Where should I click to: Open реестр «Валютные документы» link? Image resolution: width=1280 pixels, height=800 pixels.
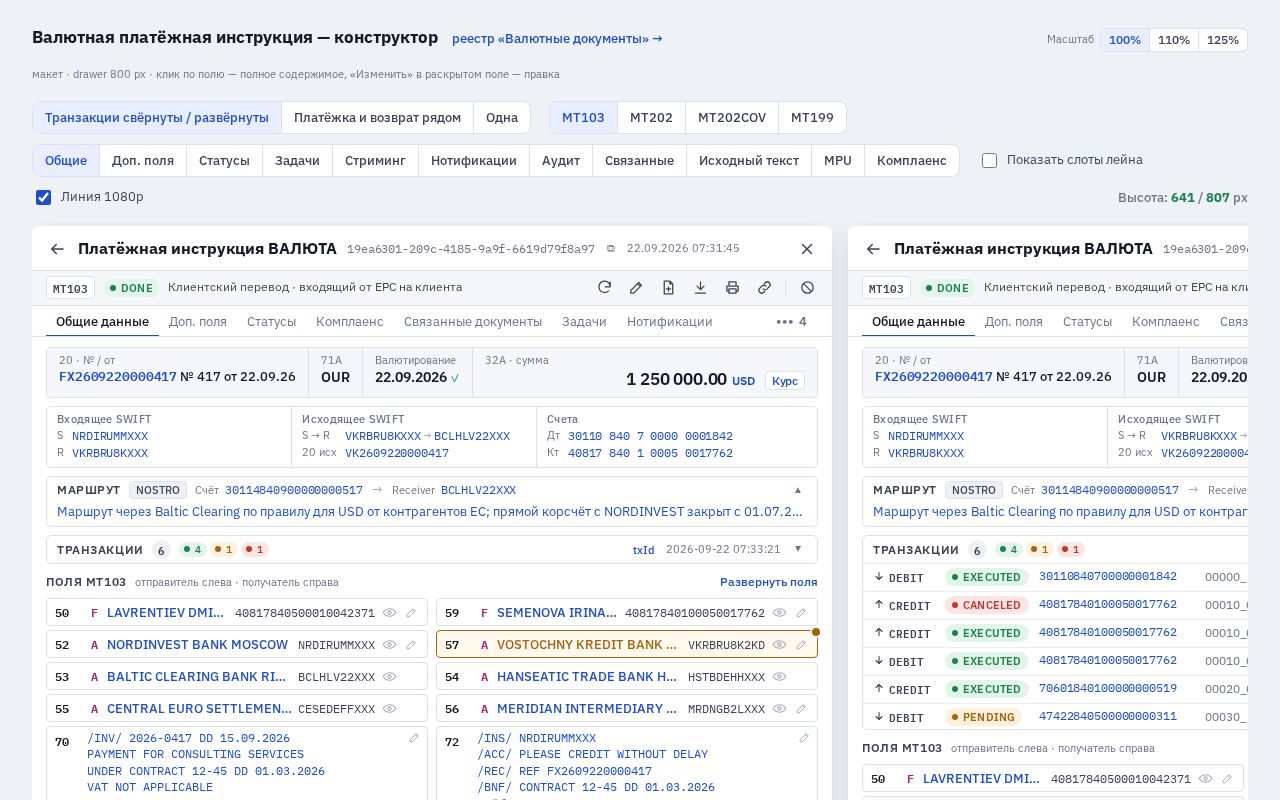tap(557, 38)
